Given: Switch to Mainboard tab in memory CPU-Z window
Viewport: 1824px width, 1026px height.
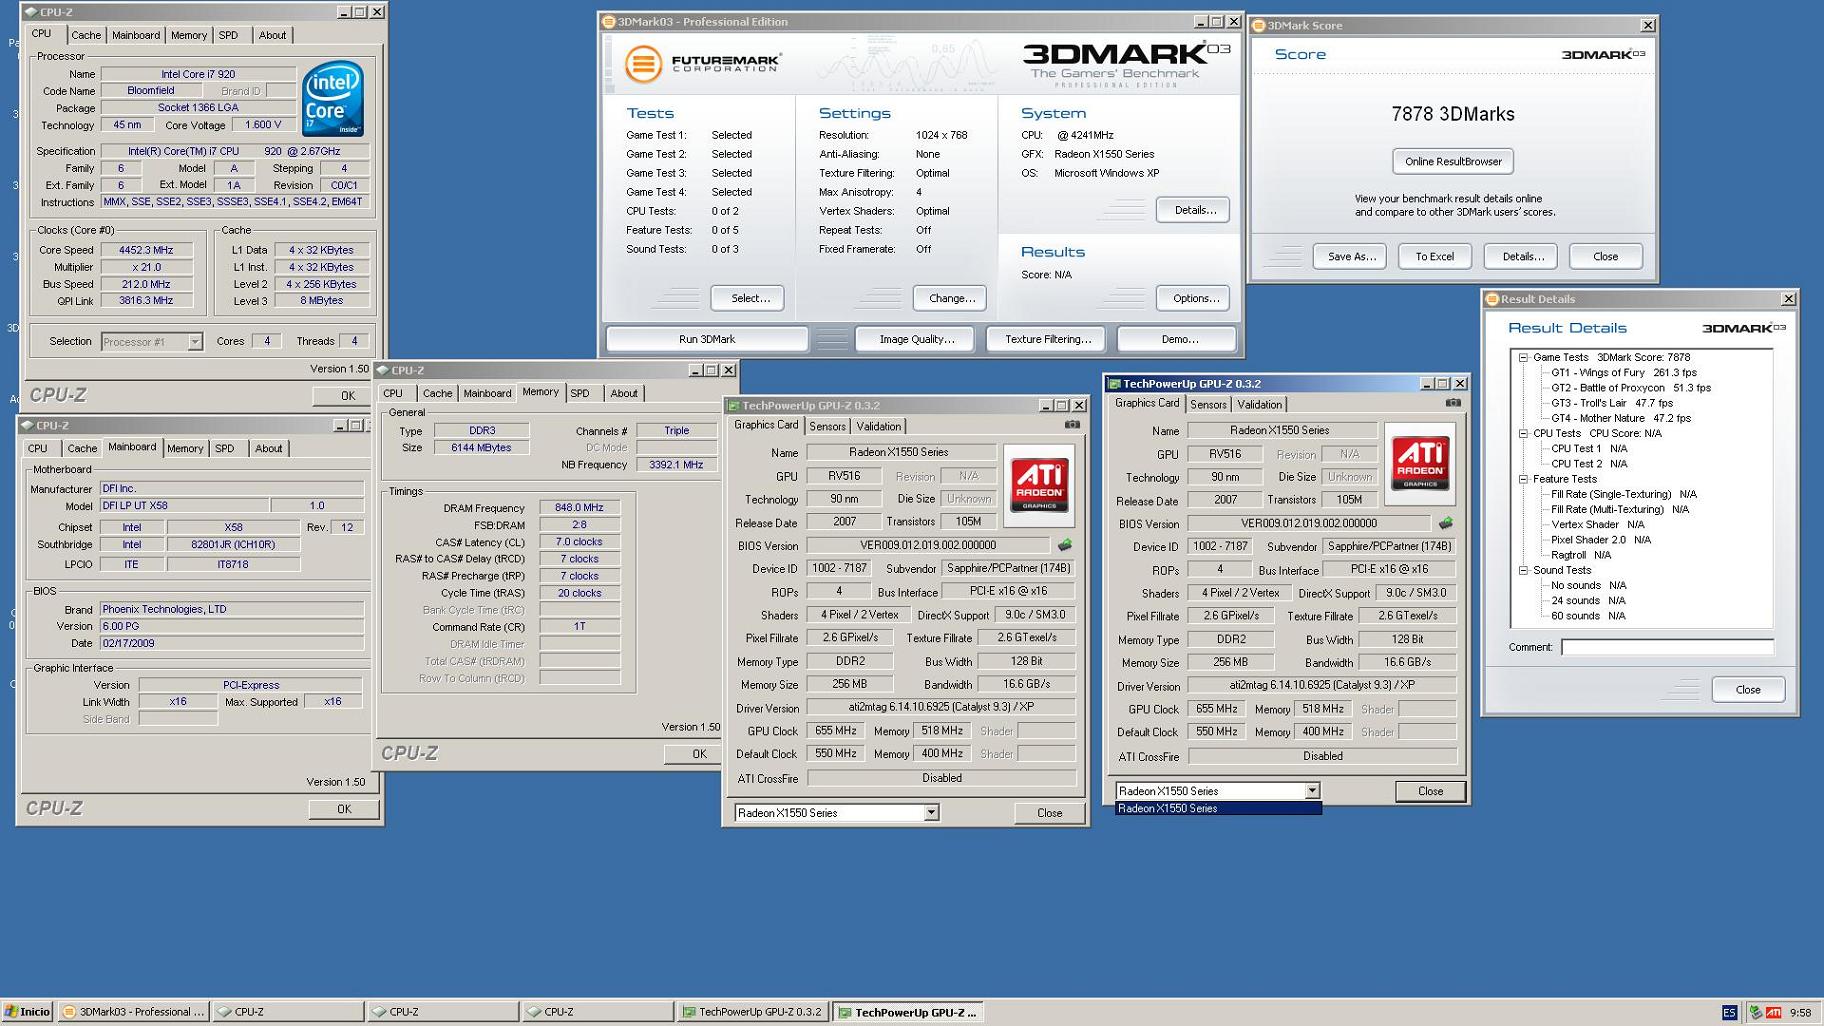Looking at the screenshot, I should click(x=487, y=394).
